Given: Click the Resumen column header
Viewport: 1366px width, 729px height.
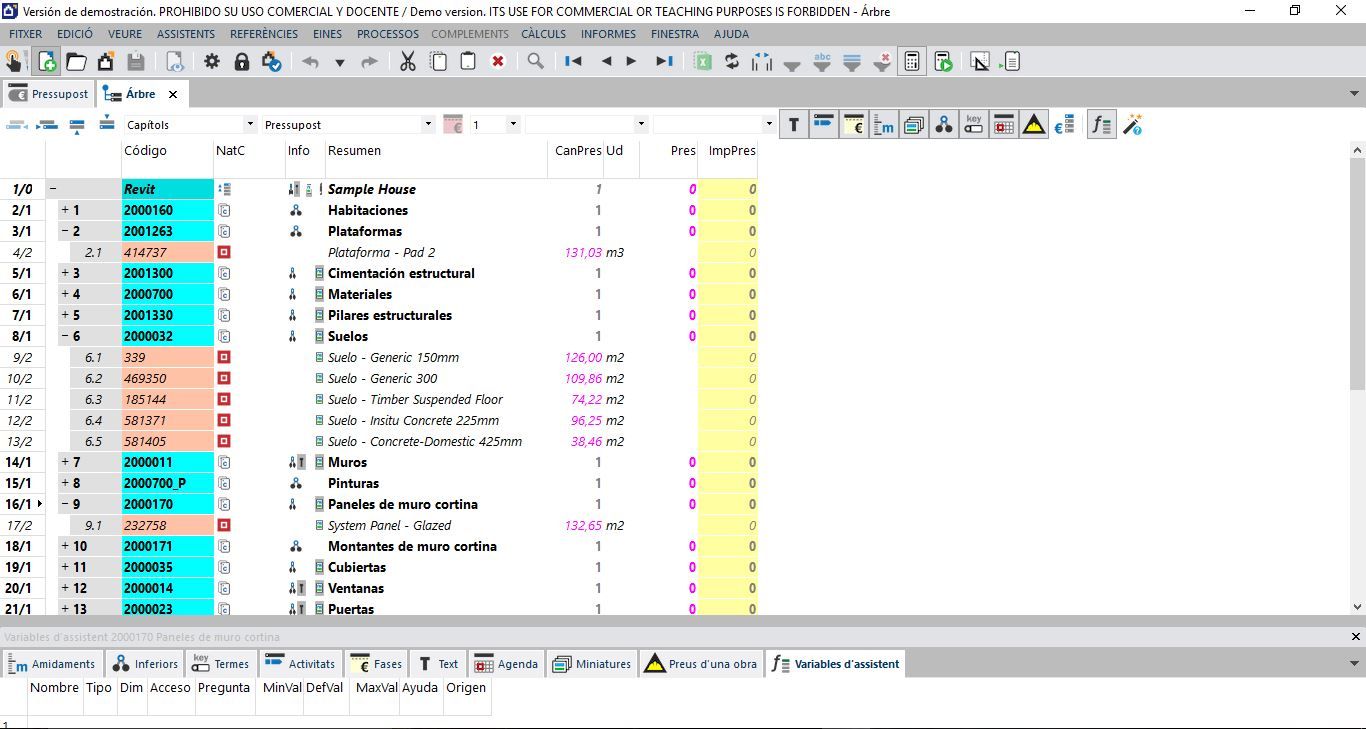Looking at the screenshot, I should coord(354,151).
